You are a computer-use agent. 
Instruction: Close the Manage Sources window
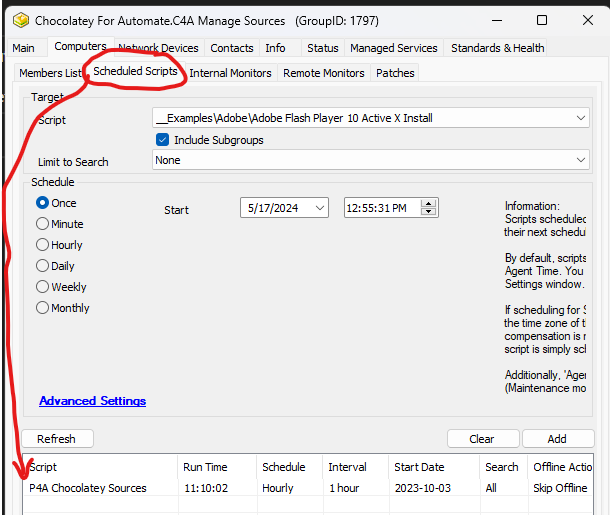point(588,20)
